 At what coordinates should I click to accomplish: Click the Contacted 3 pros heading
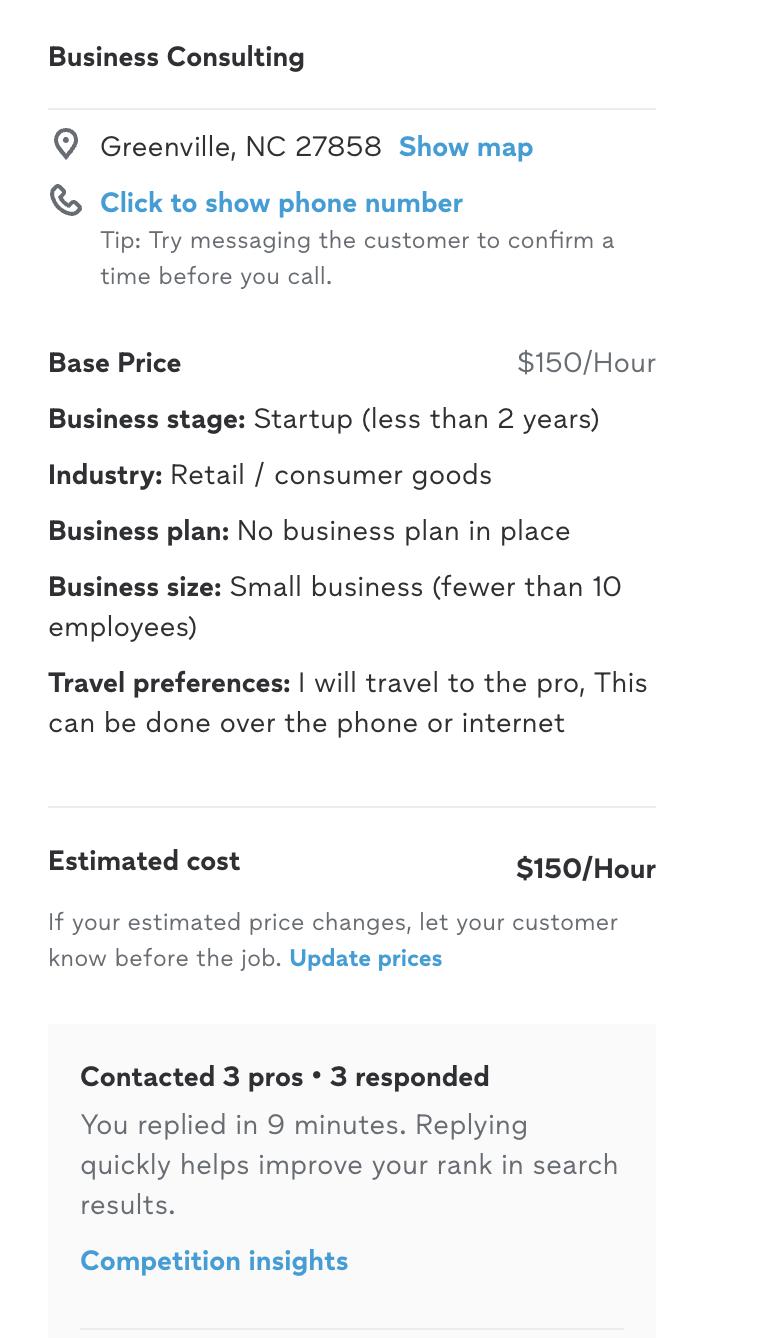(x=284, y=1077)
